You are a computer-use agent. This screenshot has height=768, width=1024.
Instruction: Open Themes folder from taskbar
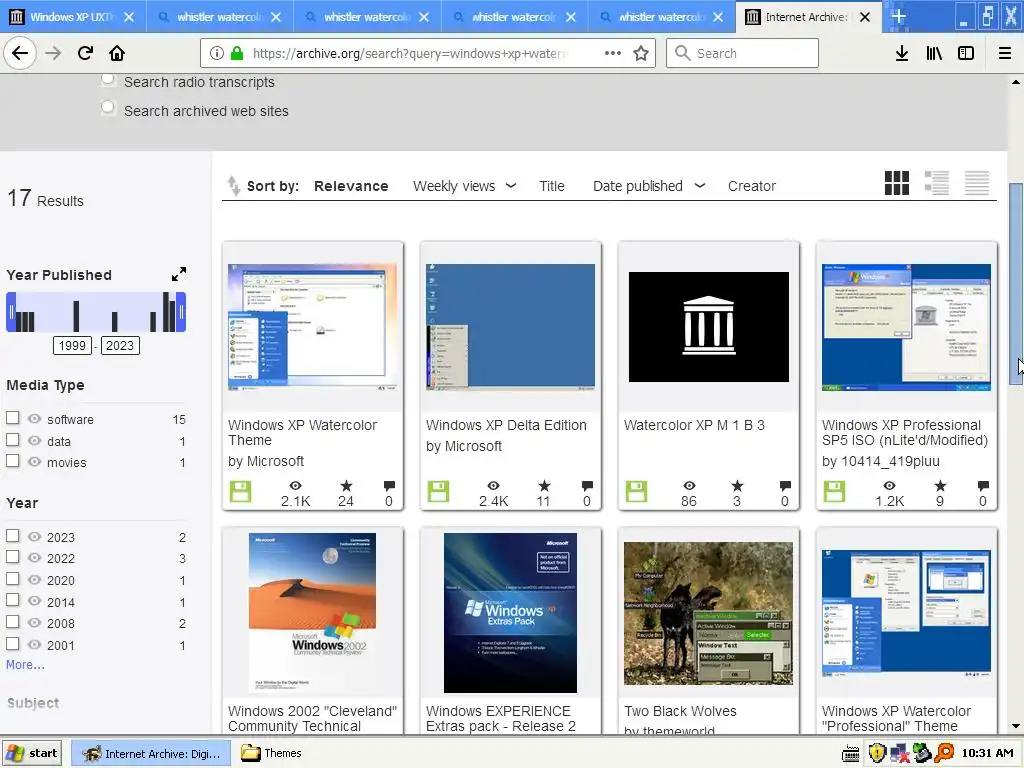pyautogui.click(x=271, y=753)
